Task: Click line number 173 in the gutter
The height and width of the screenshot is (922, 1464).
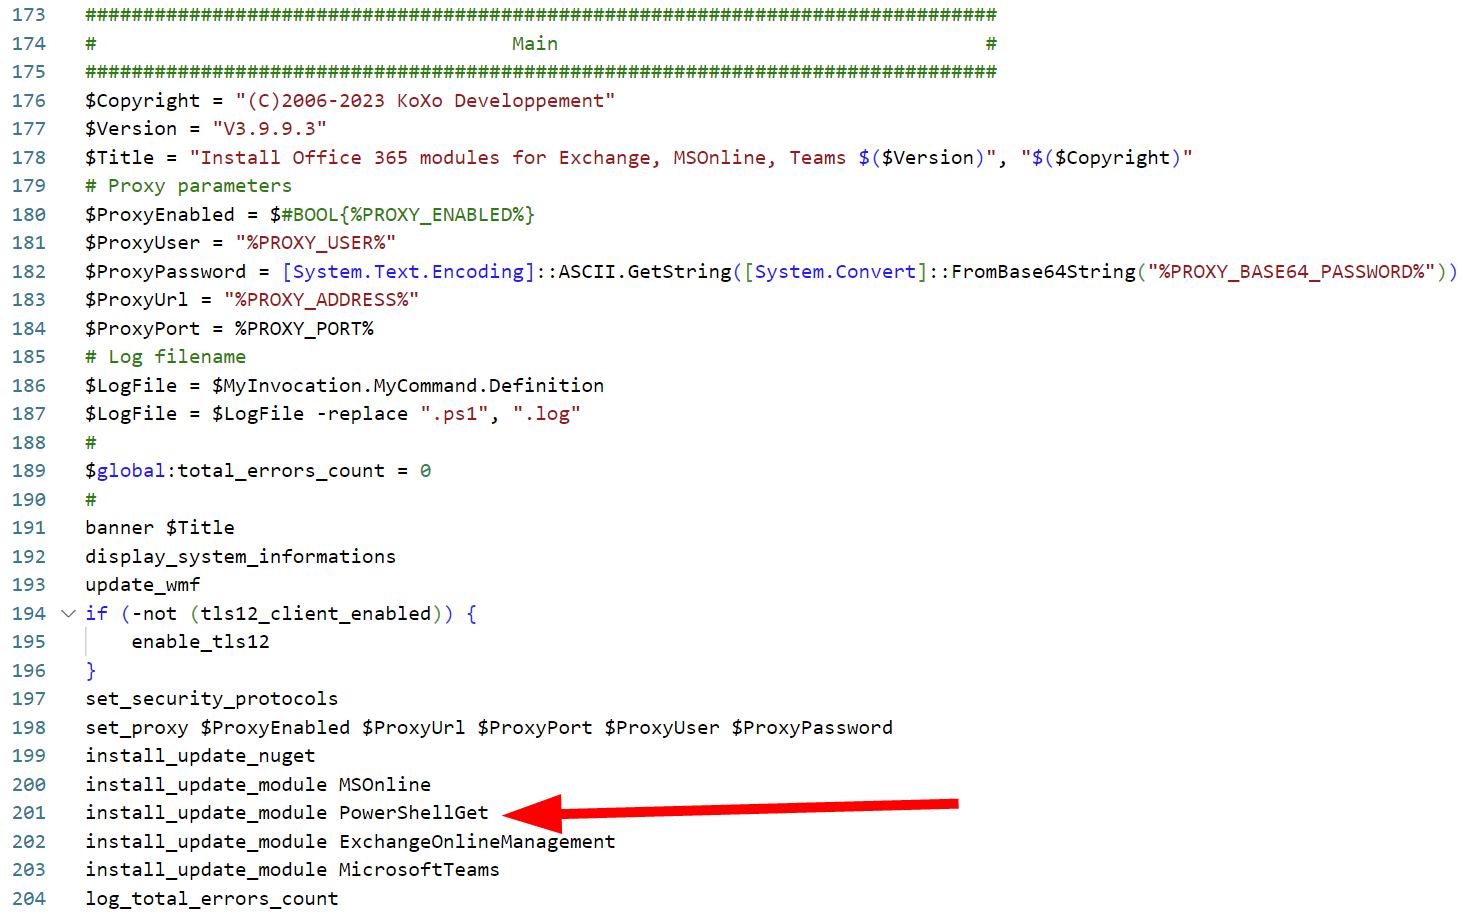Action: point(29,15)
